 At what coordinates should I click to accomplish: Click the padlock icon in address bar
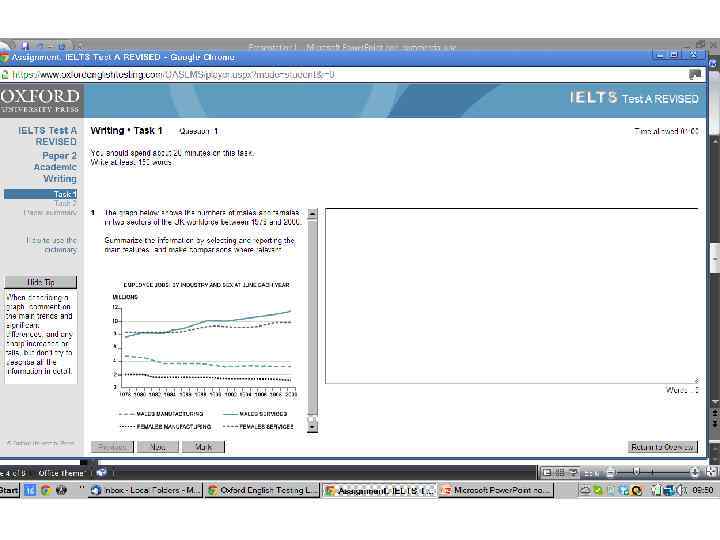pyautogui.click(x=5, y=74)
